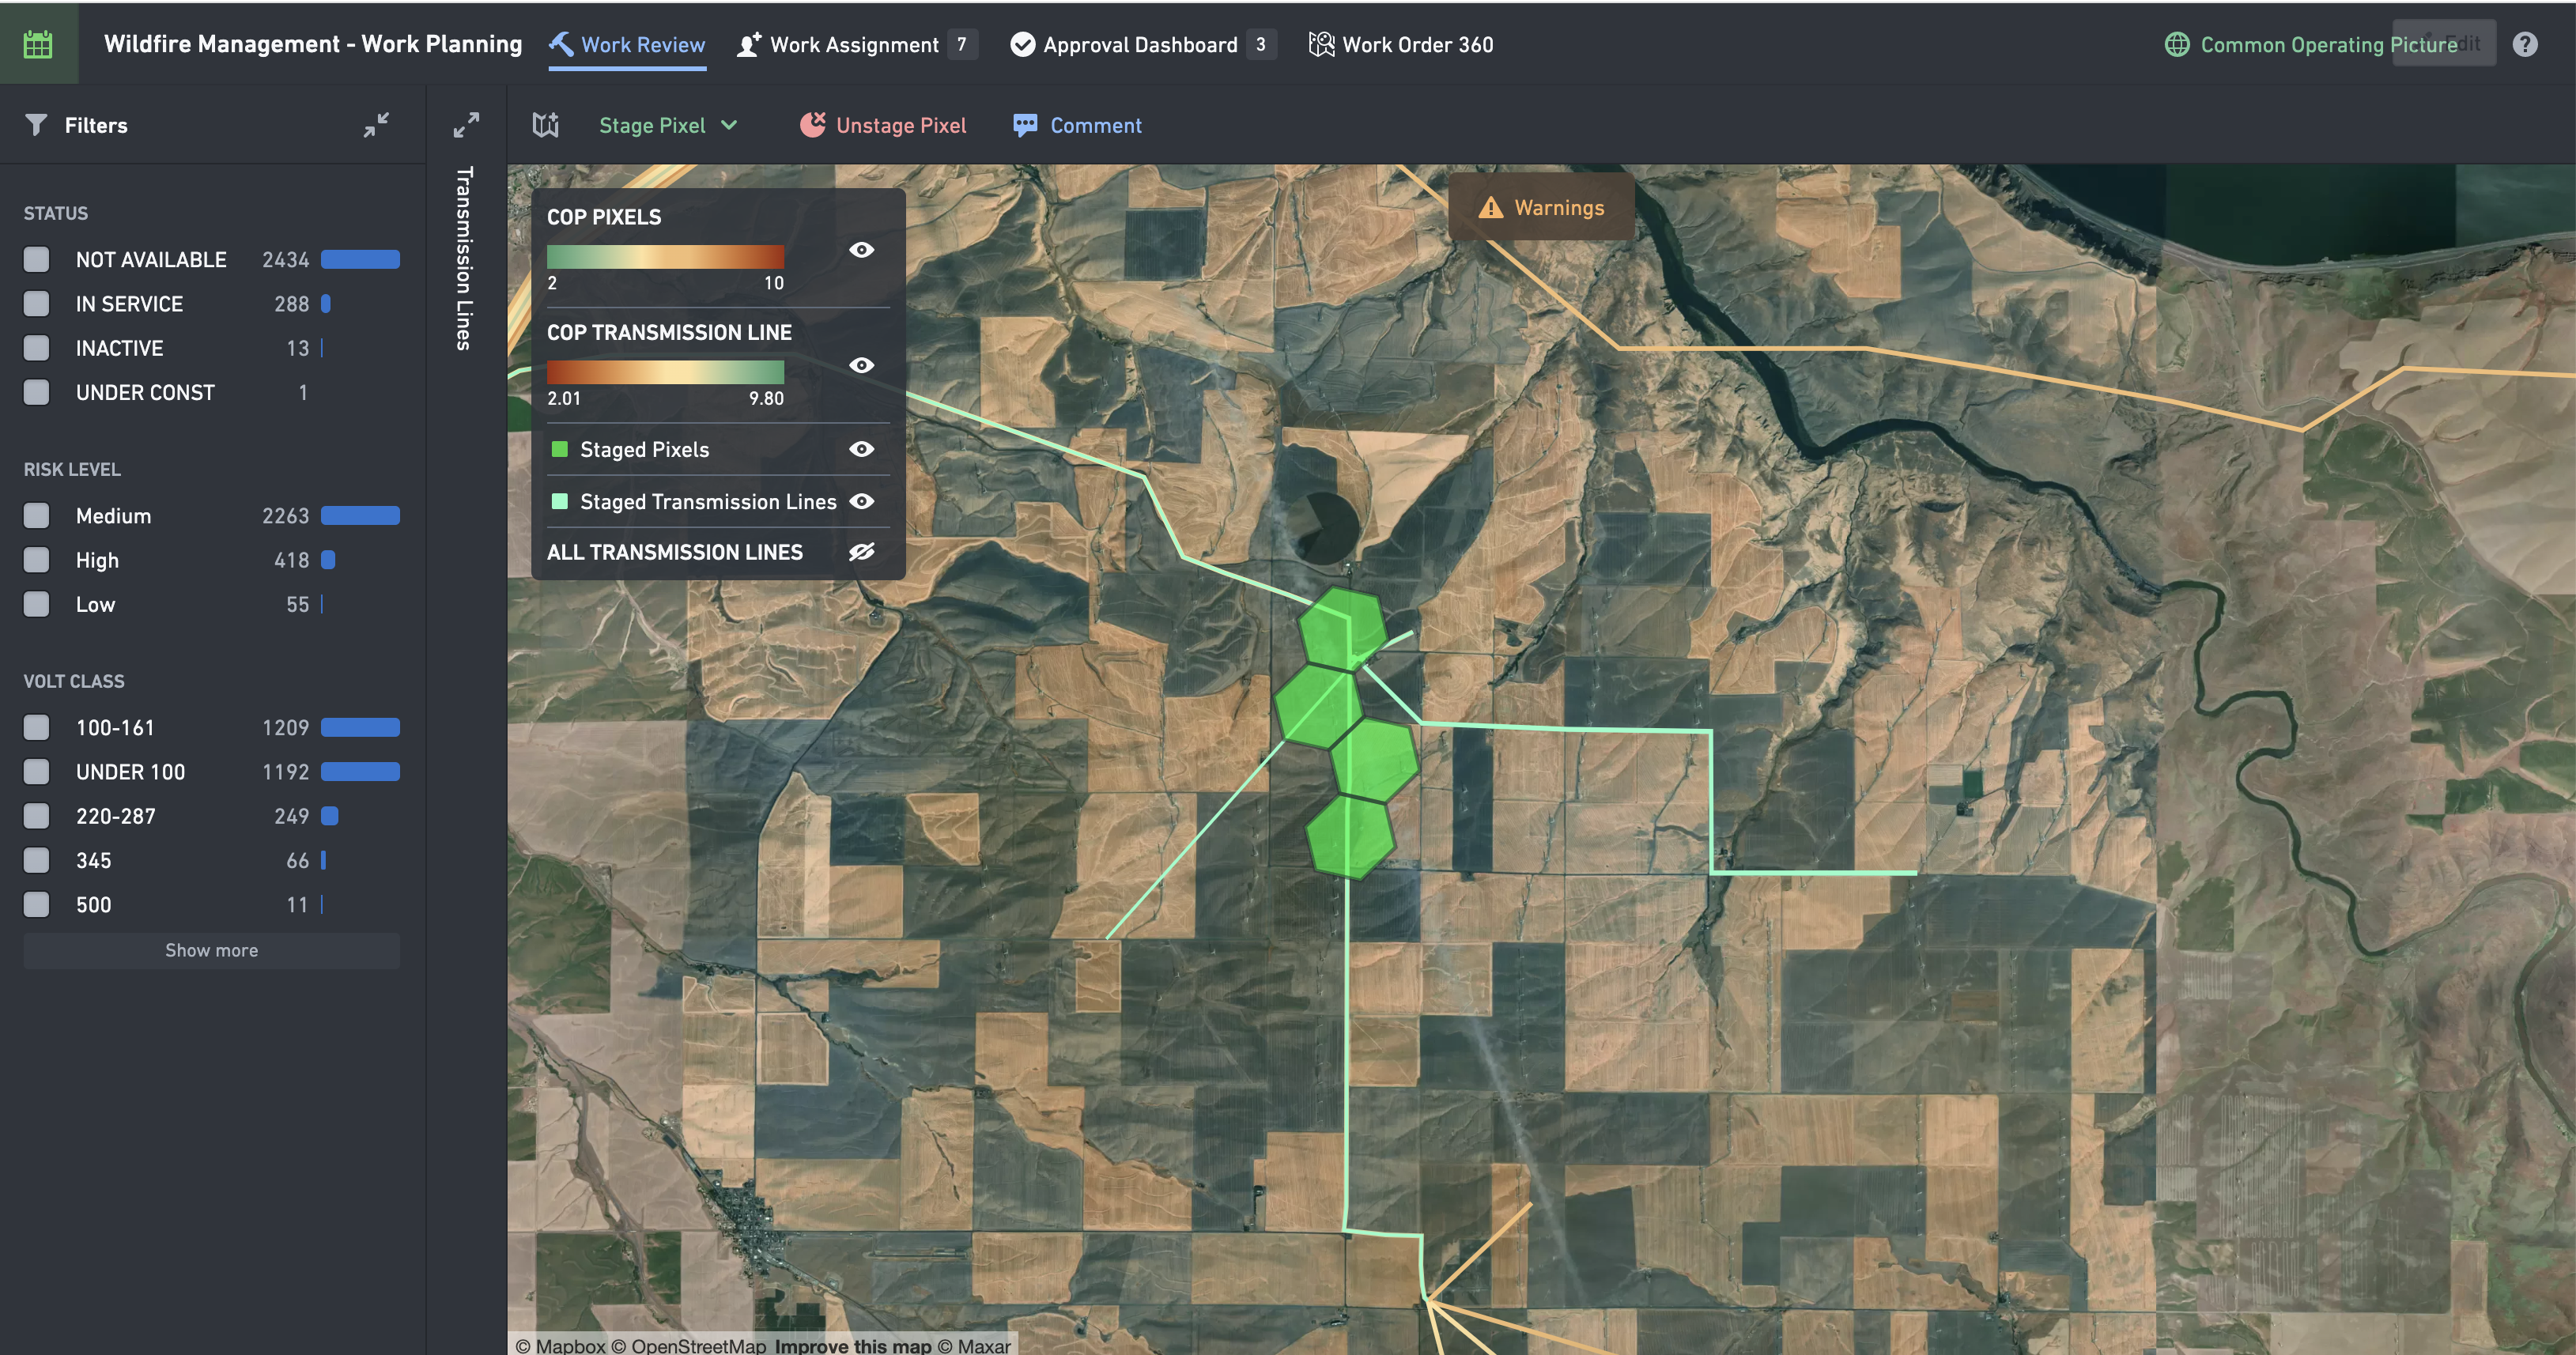Expand the Transmission Lines panel arrows icon

466,125
